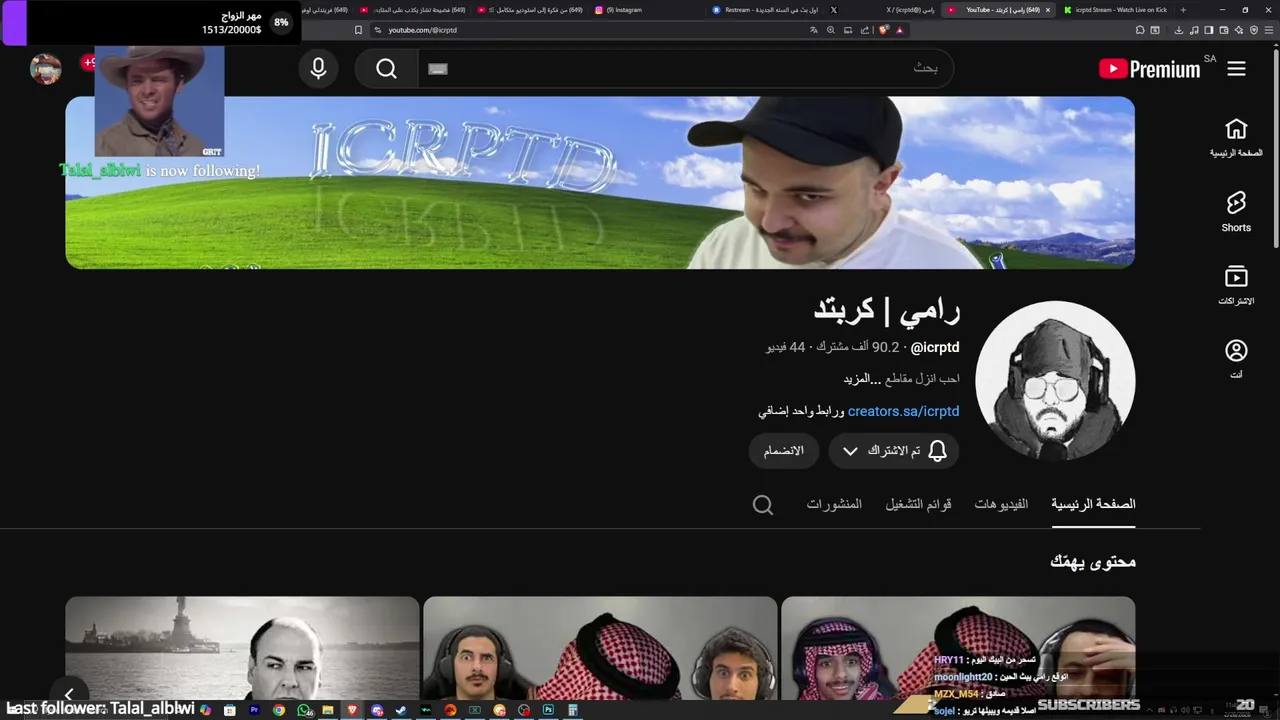Image resolution: width=1280 pixels, height=720 pixels.
Task: Click the Join (الانضمام) button
Action: pos(784,451)
